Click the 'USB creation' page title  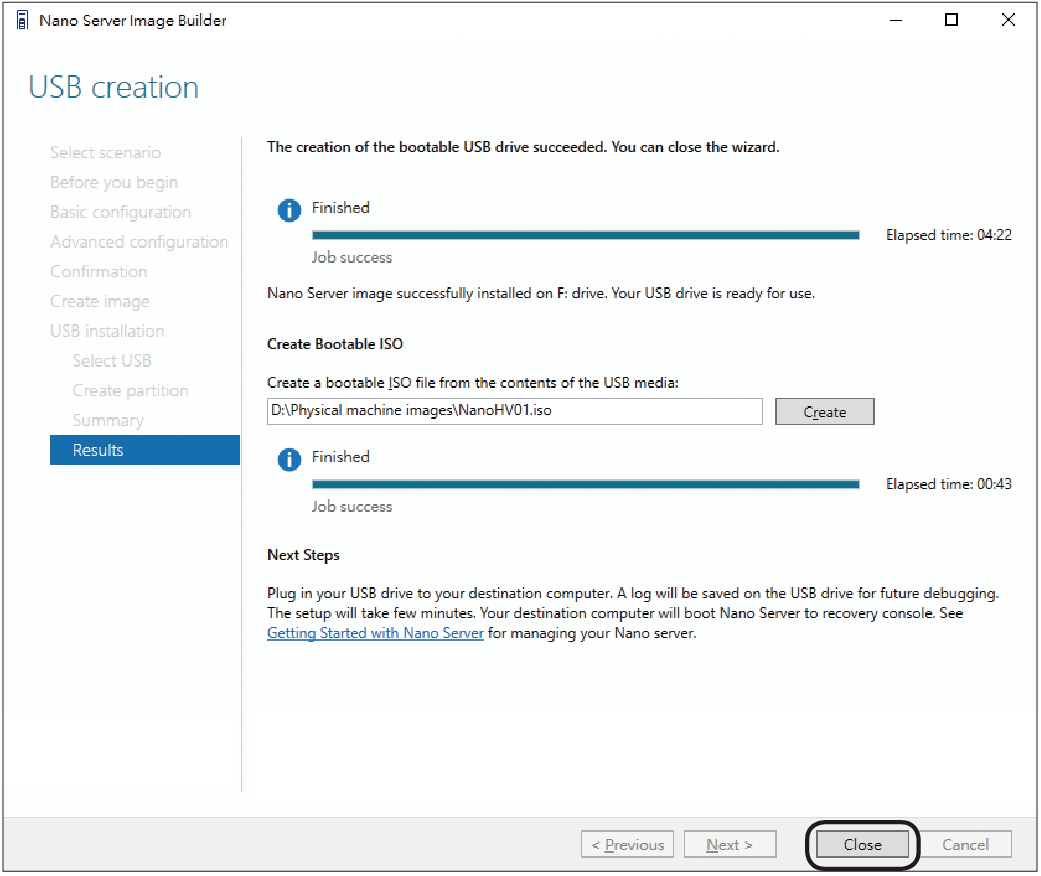point(114,87)
